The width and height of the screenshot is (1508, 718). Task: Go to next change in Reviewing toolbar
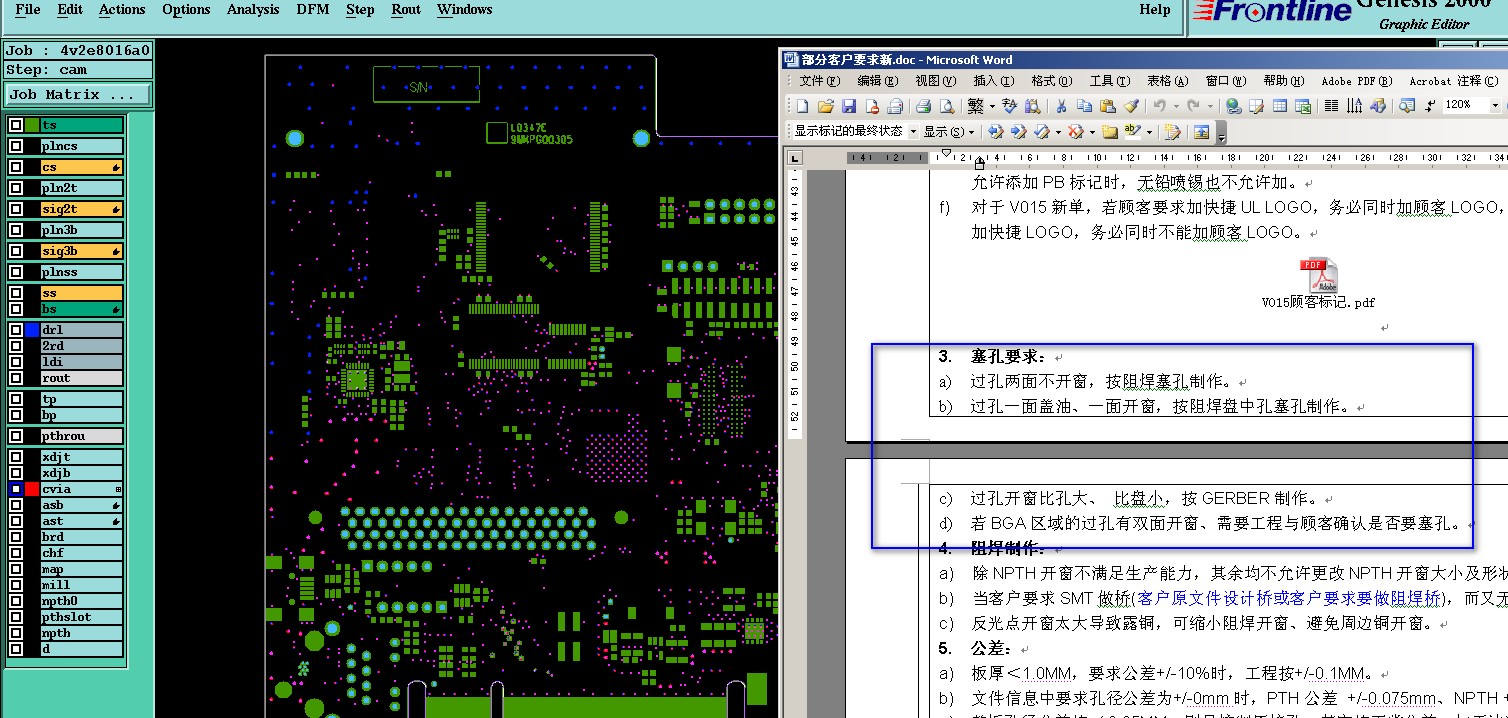(1019, 132)
